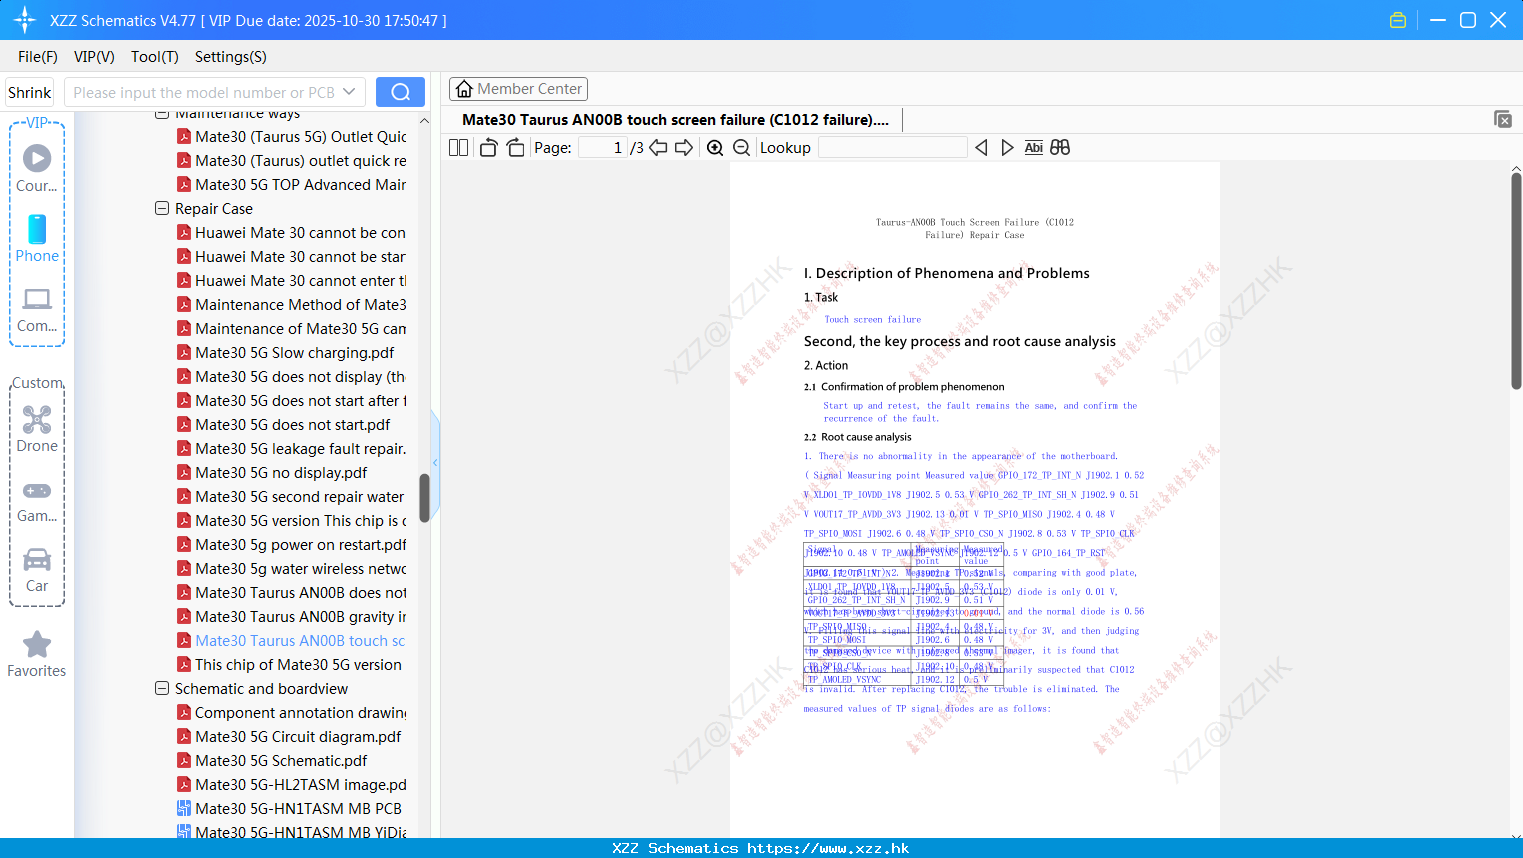This screenshot has width=1523, height=858.
Task: Open the File(F) menu
Action: pyautogui.click(x=38, y=56)
